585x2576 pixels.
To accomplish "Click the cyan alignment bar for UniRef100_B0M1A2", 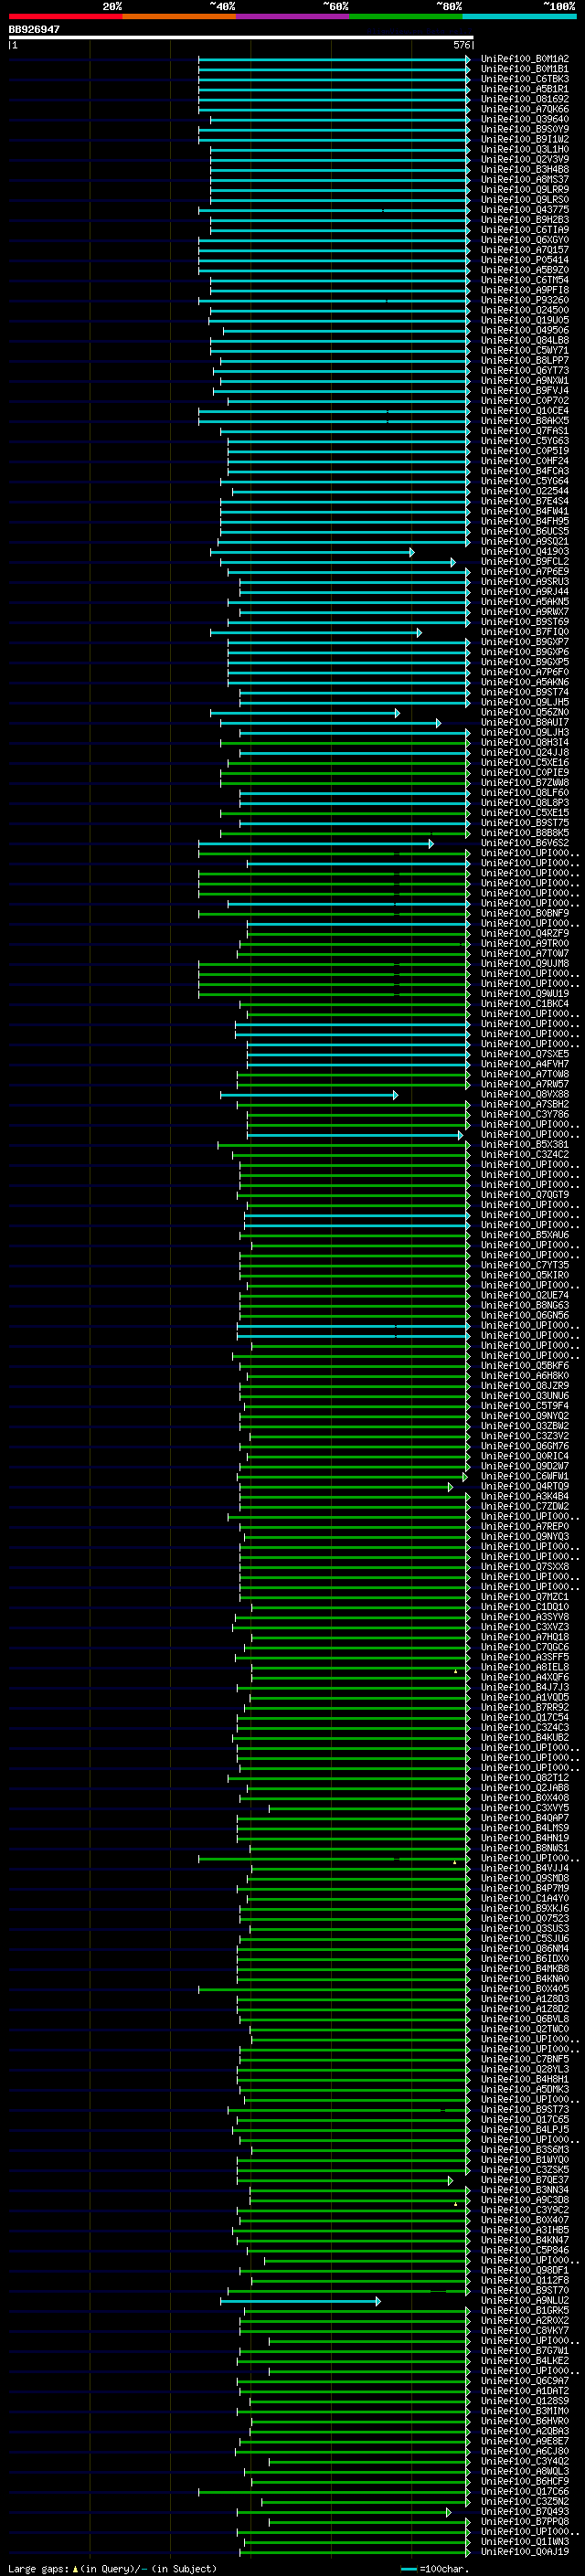I will click(334, 59).
